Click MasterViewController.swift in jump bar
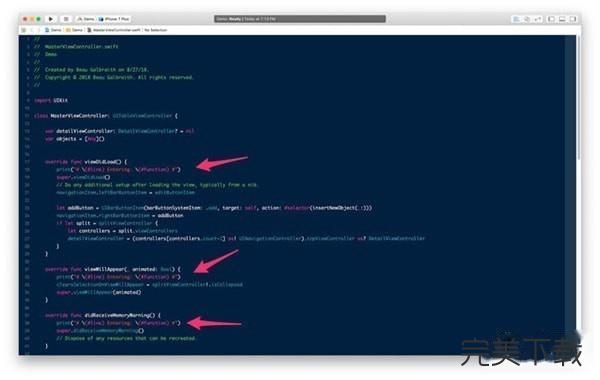 click(114, 30)
